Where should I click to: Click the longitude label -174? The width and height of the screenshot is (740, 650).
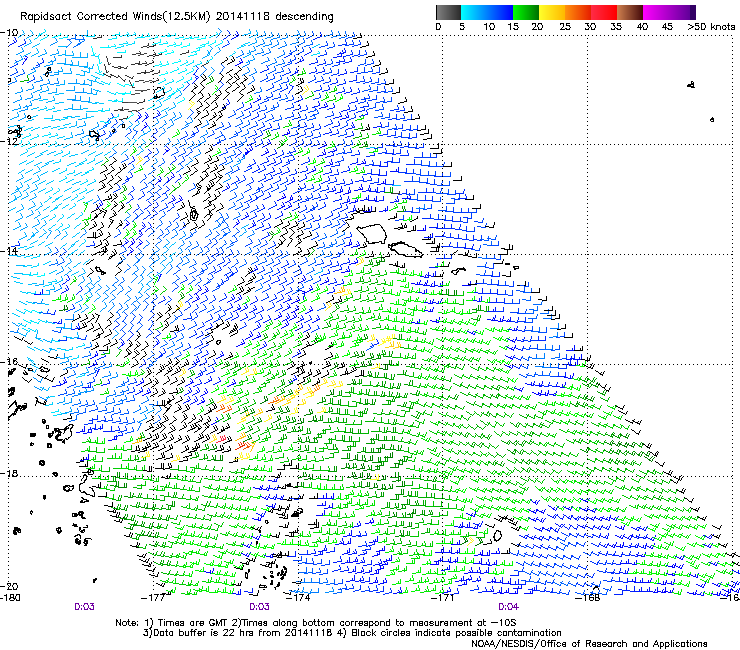(298, 598)
